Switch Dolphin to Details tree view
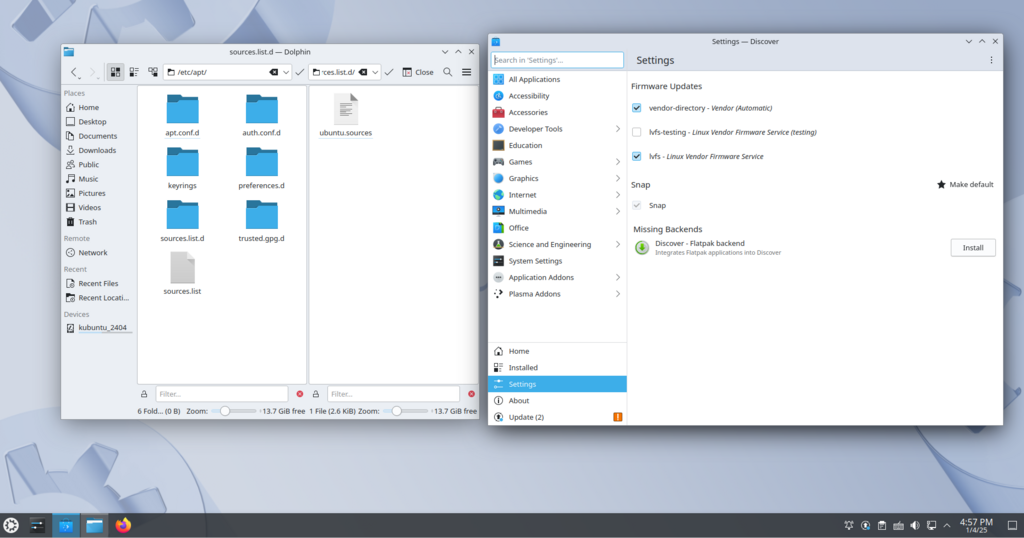Image resolution: width=1024 pixels, height=538 pixels. (x=153, y=72)
